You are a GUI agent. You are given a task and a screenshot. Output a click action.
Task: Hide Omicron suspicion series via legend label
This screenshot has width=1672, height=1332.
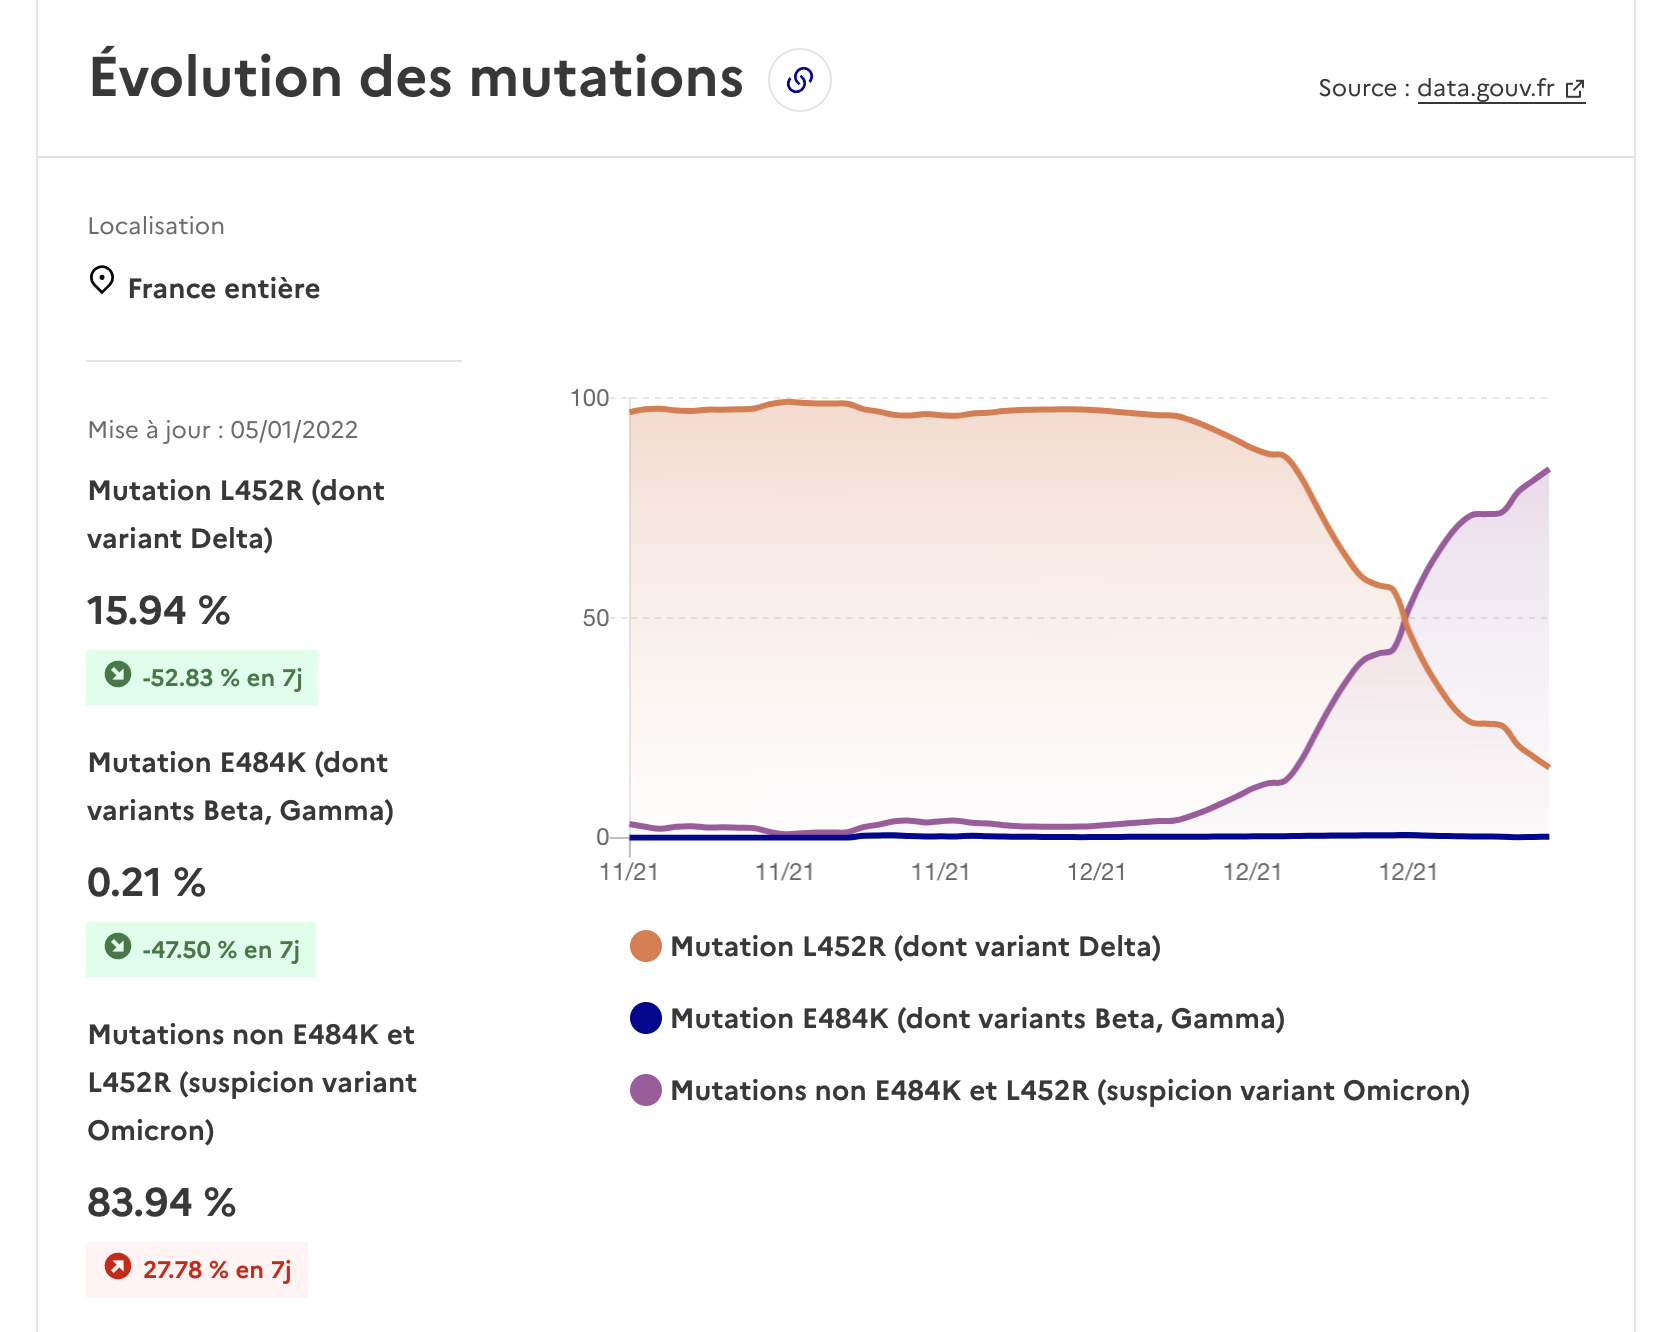coord(1070,1090)
